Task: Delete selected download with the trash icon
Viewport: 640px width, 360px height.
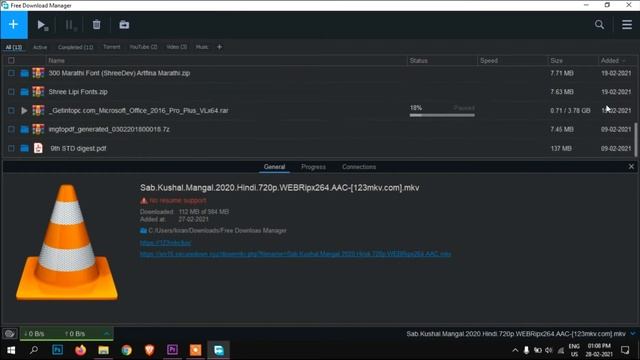Action: [96, 25]
